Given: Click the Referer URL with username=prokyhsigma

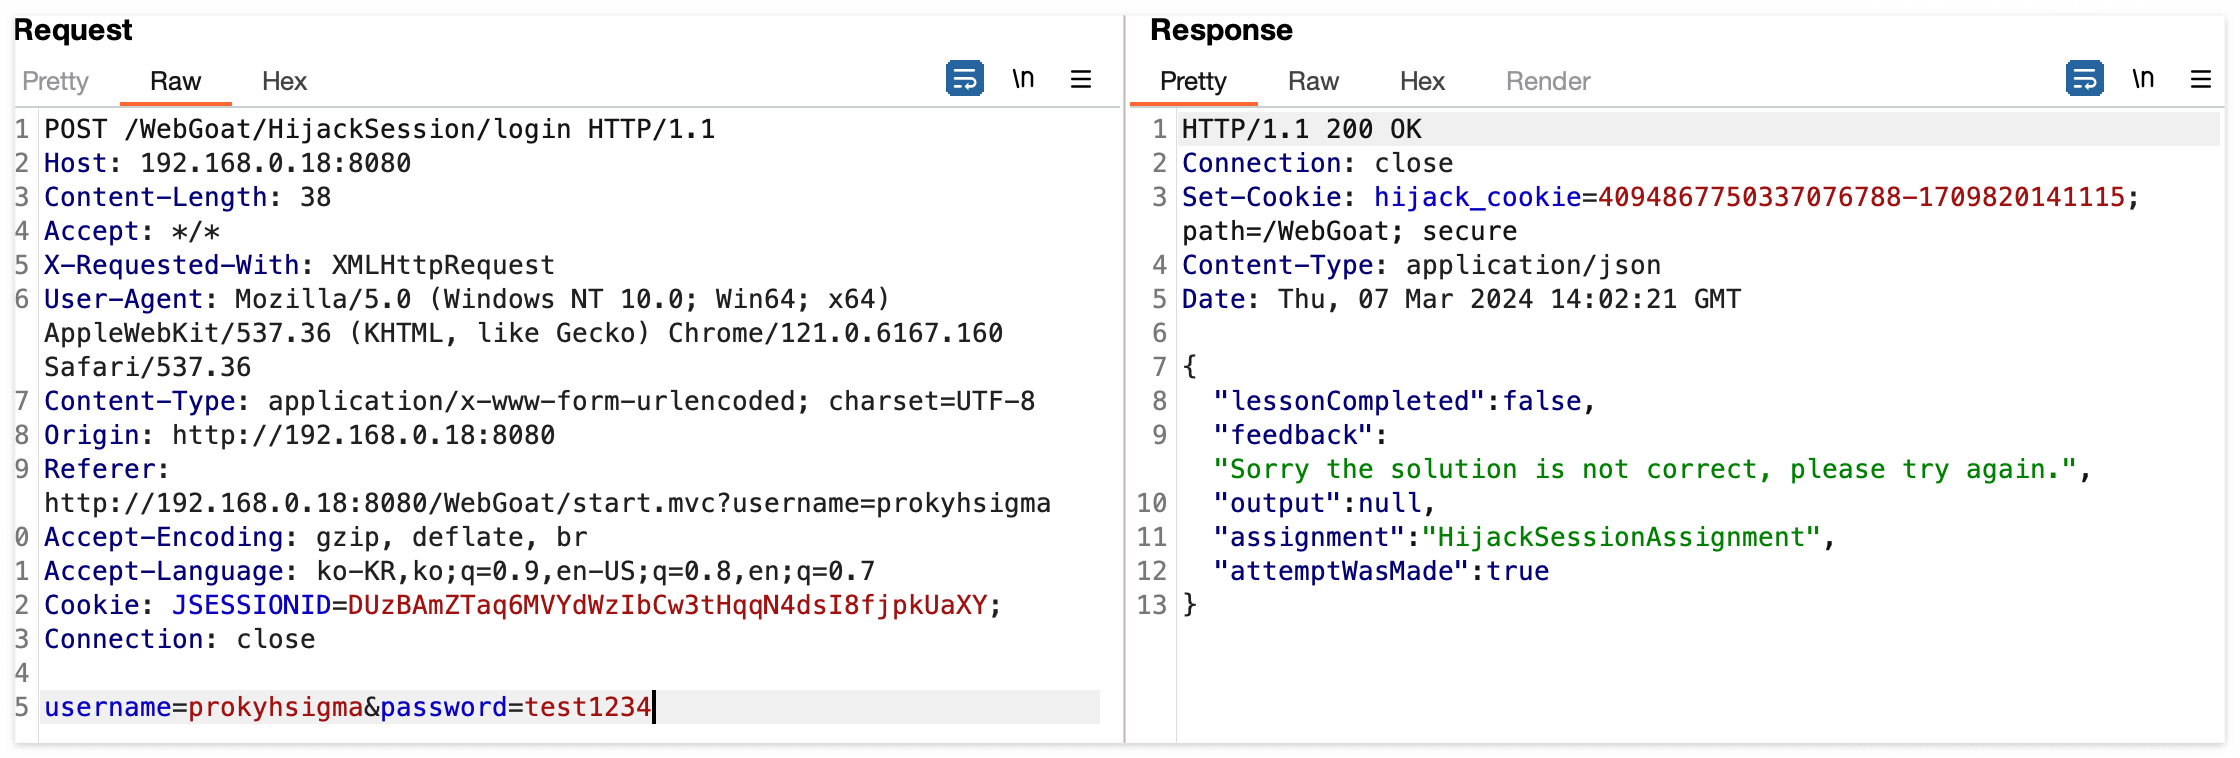Looking at the screenshot, I should coord(548,503).
